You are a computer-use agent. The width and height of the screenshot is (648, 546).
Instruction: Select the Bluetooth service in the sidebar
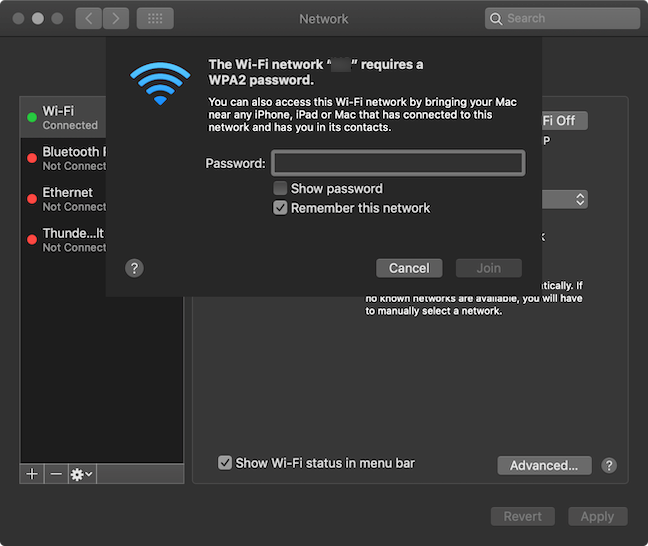[63, 158]
